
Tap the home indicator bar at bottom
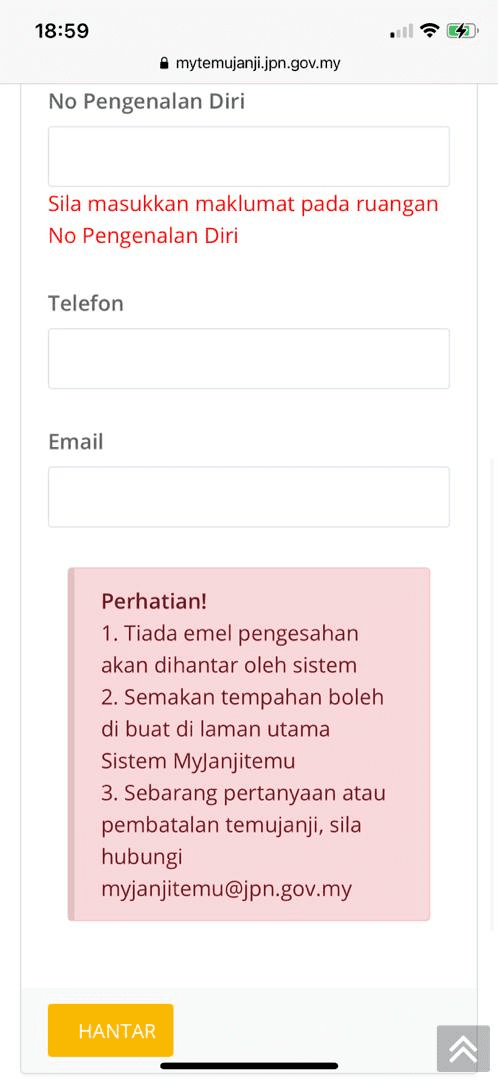click(x=249, y=1066)
